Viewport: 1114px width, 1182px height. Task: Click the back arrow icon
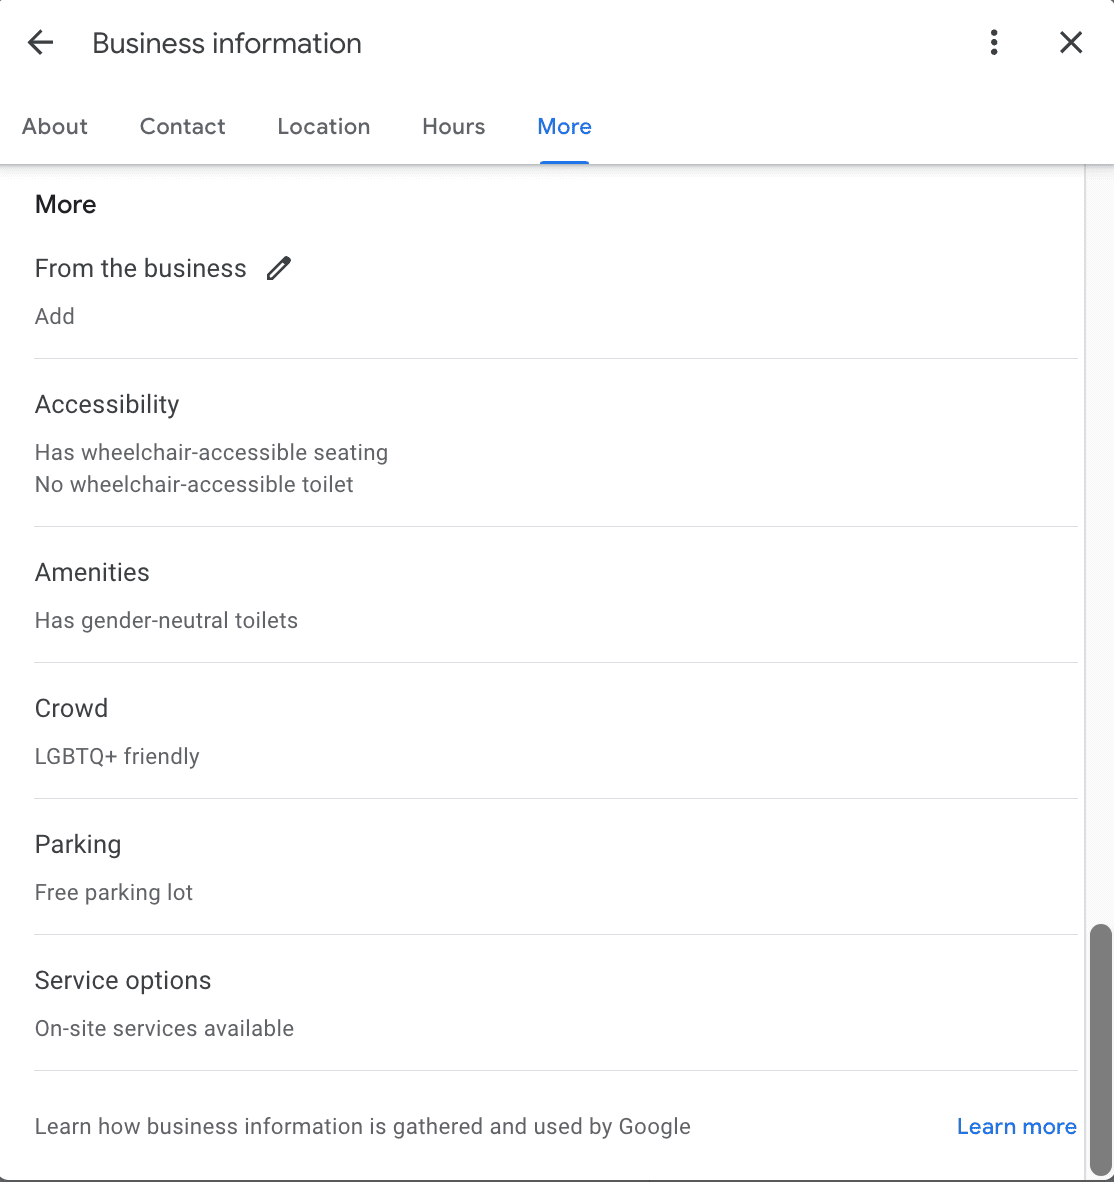pyautogui.click(x=40, y=43)
